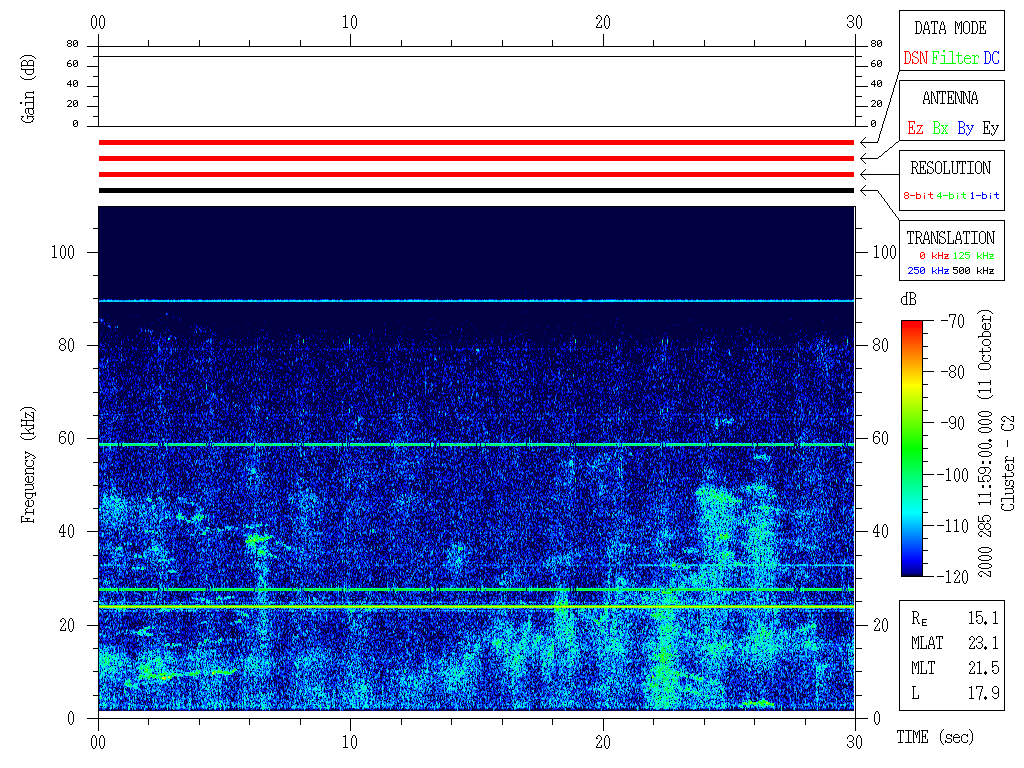Click the Frequency (kHz) axis label
Screen dimensions: 1024x768
click(30, 460)
